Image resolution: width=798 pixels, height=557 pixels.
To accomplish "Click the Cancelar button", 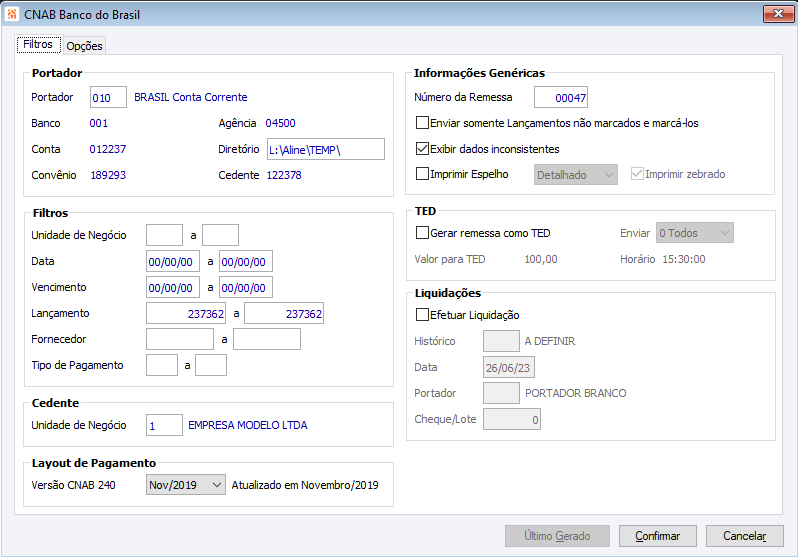I will tap(744, 536).
